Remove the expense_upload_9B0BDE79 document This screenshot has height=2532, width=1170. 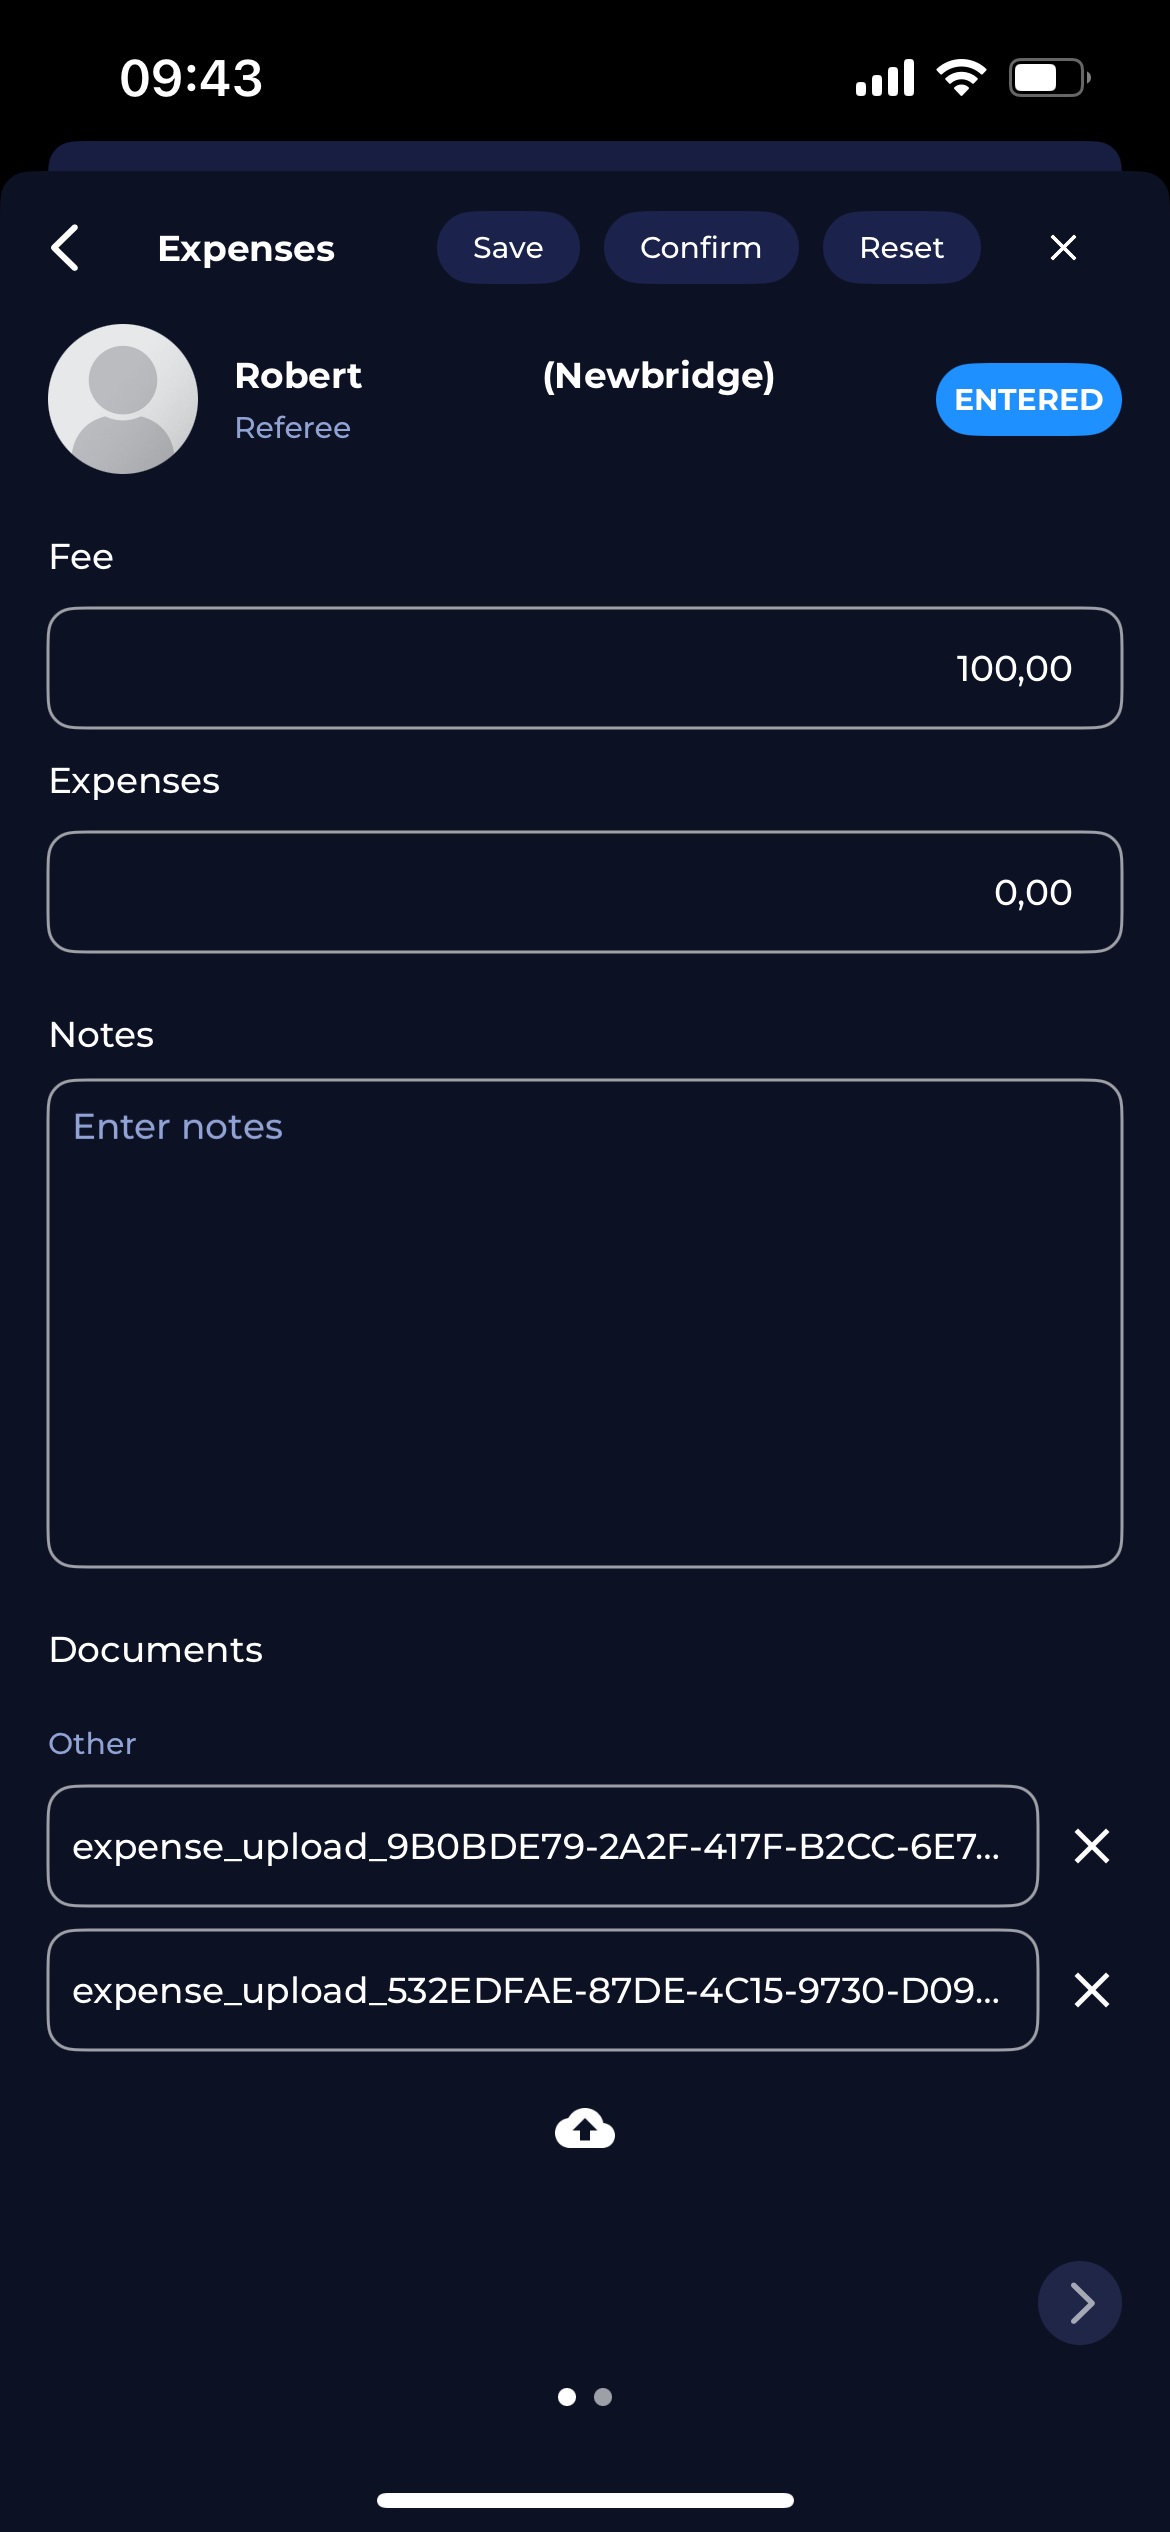click(1091, 1846)
